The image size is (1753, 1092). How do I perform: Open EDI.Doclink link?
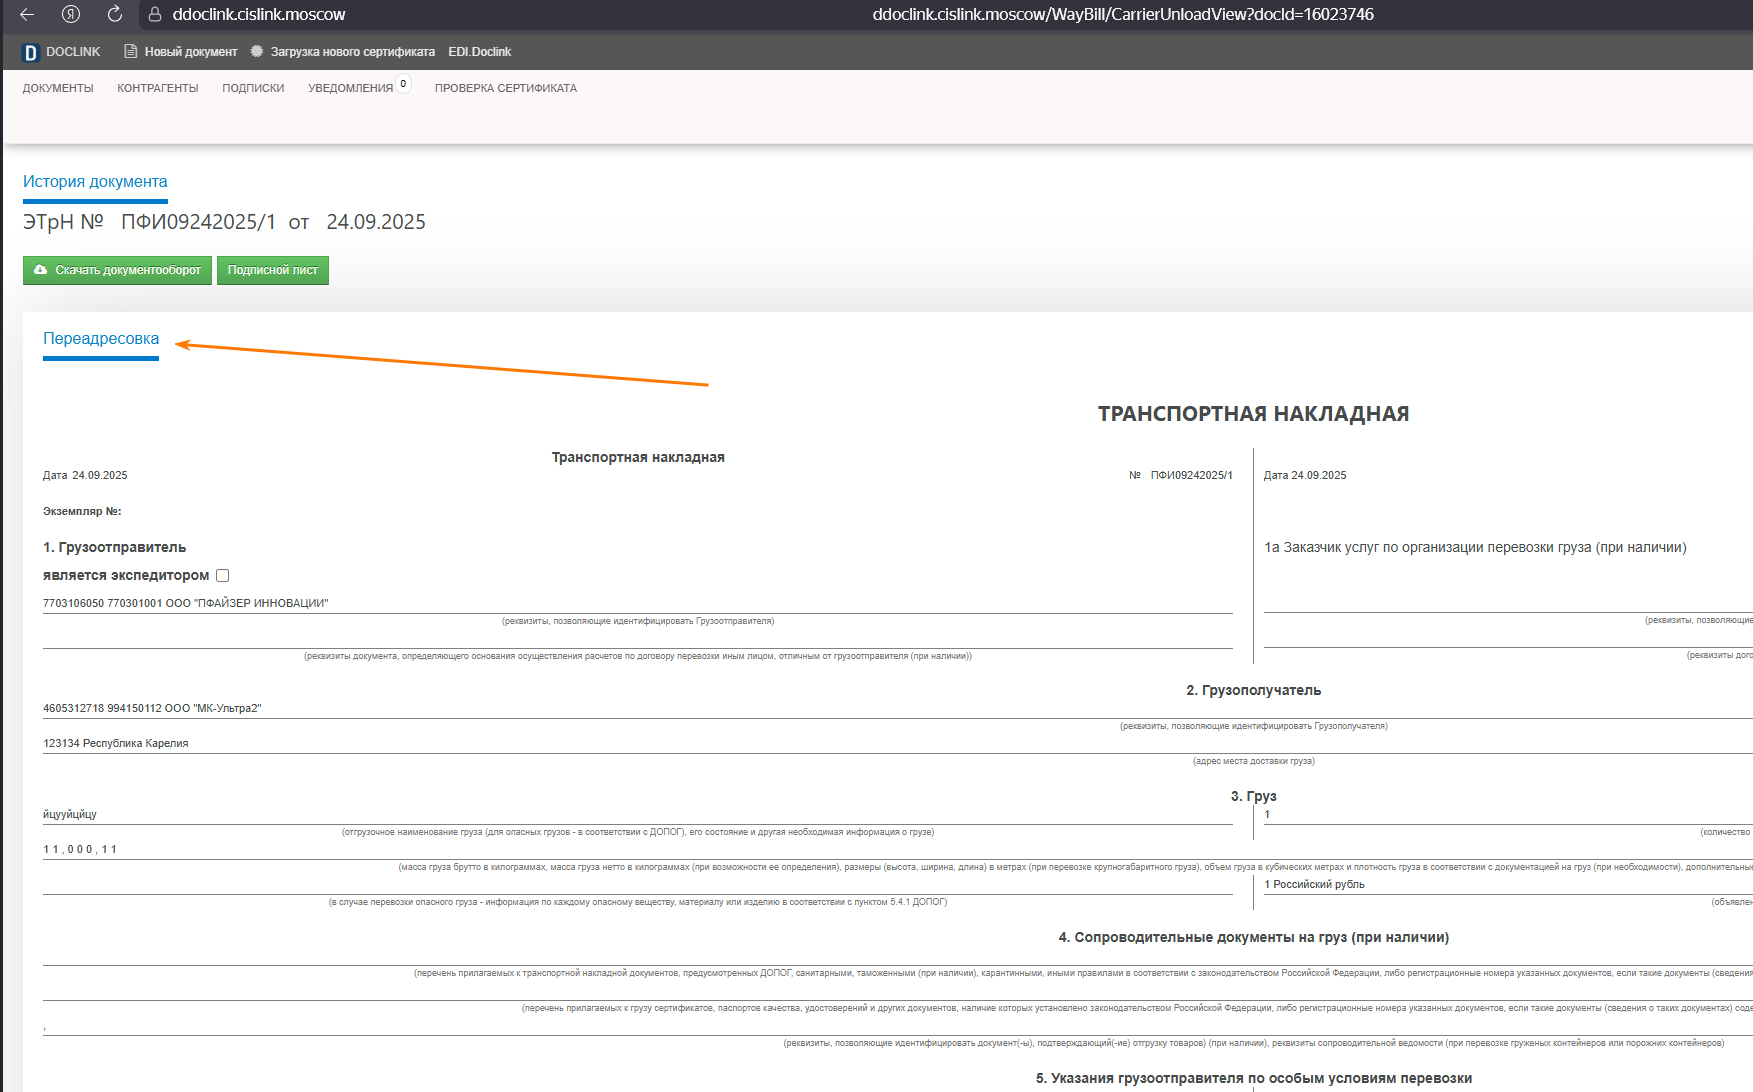click(x=479, y=52)
